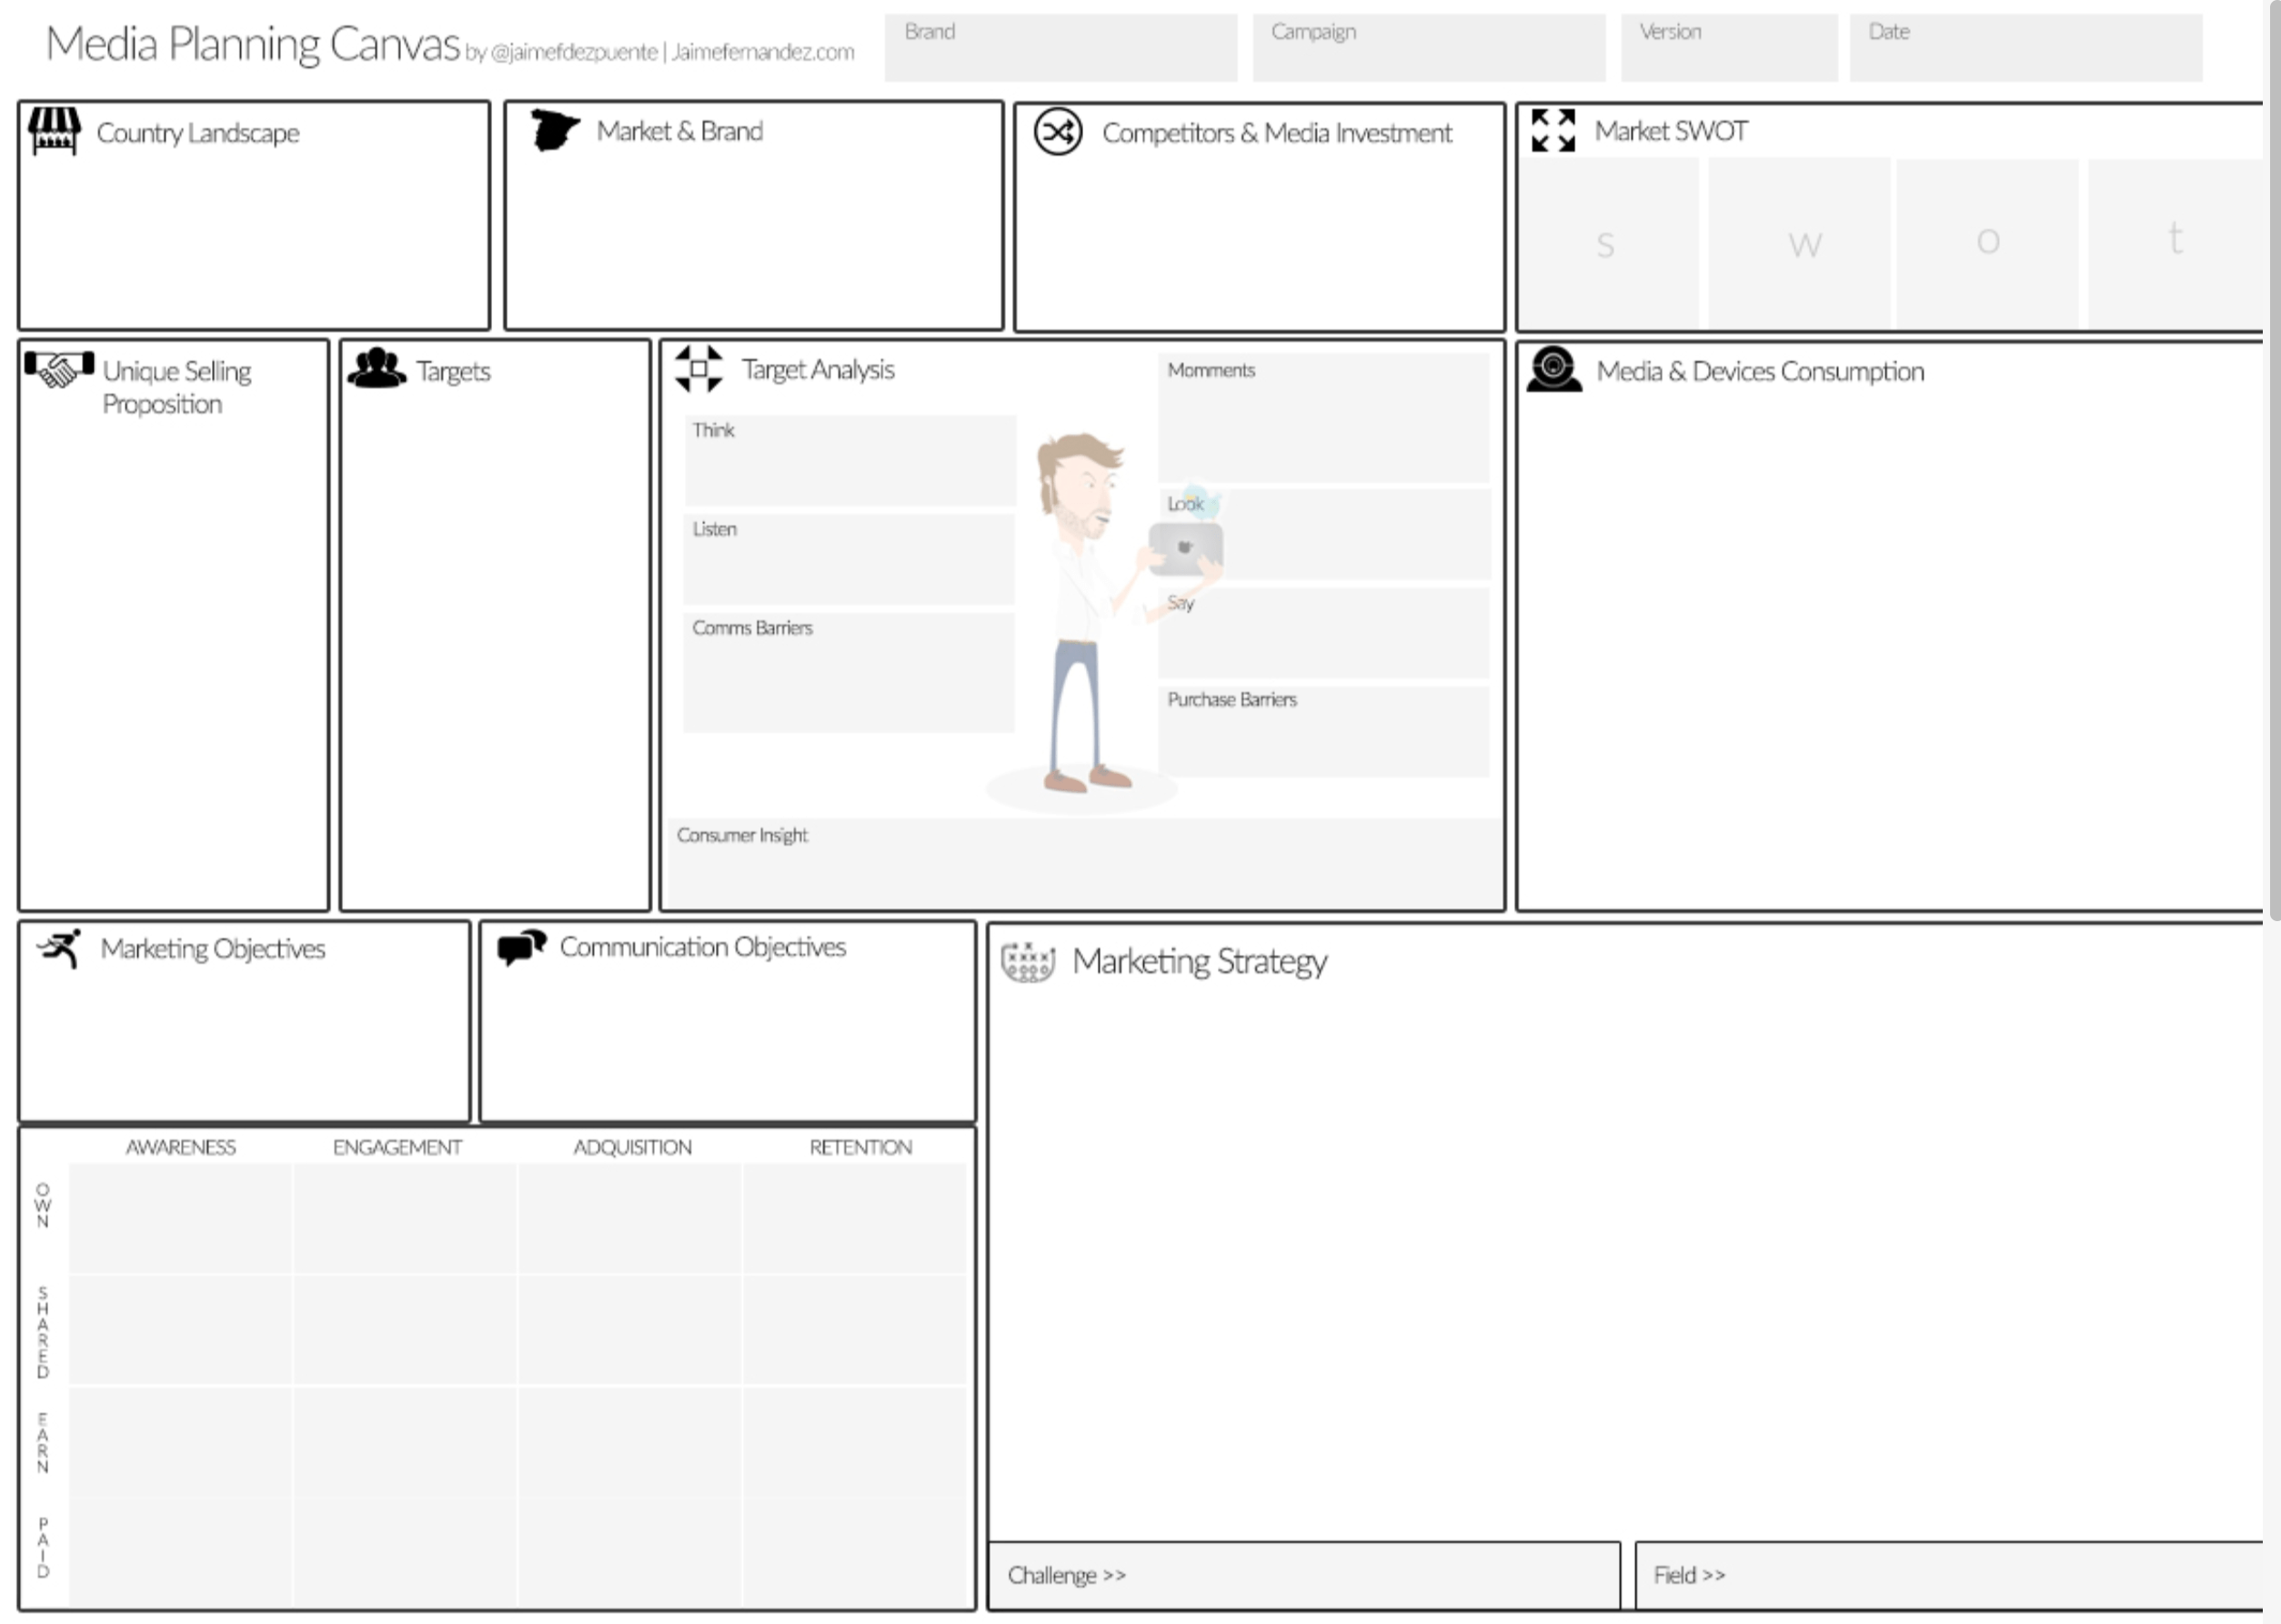Click the webcam icon for Media & Devices Consumption

pyautogui.click(x=1554, y=369)
